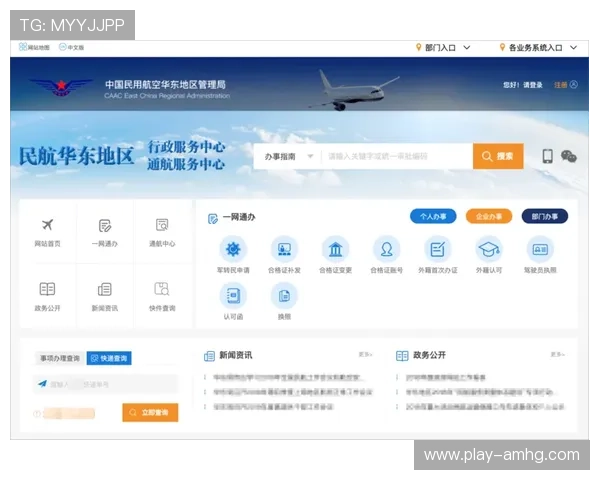600x480 pixels.
Task: Open the second 新闻资讯 news item
Action: coord(292,392)
